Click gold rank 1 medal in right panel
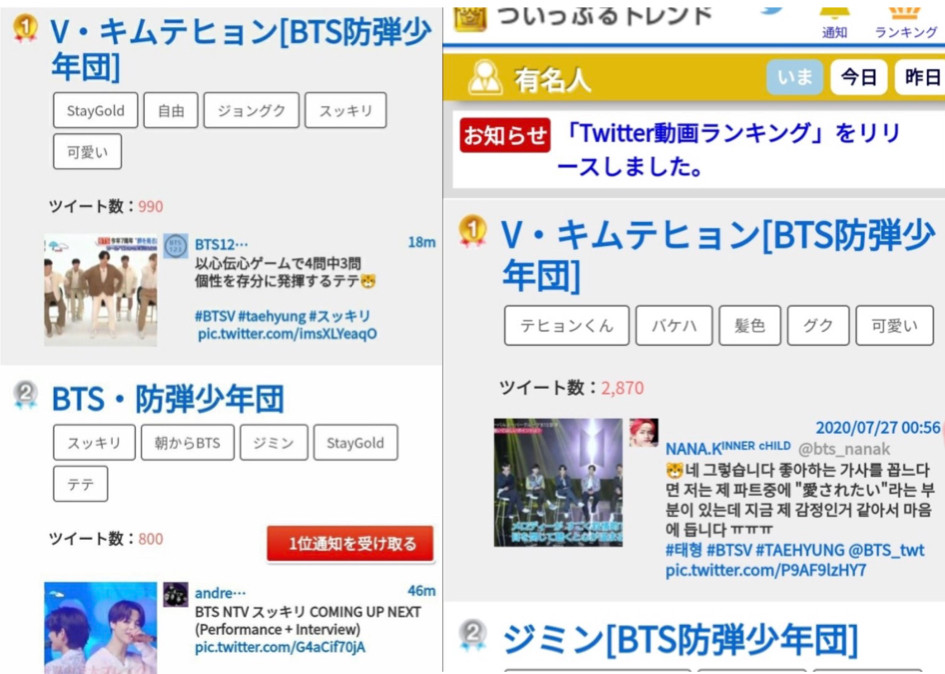 pos(473,231)
